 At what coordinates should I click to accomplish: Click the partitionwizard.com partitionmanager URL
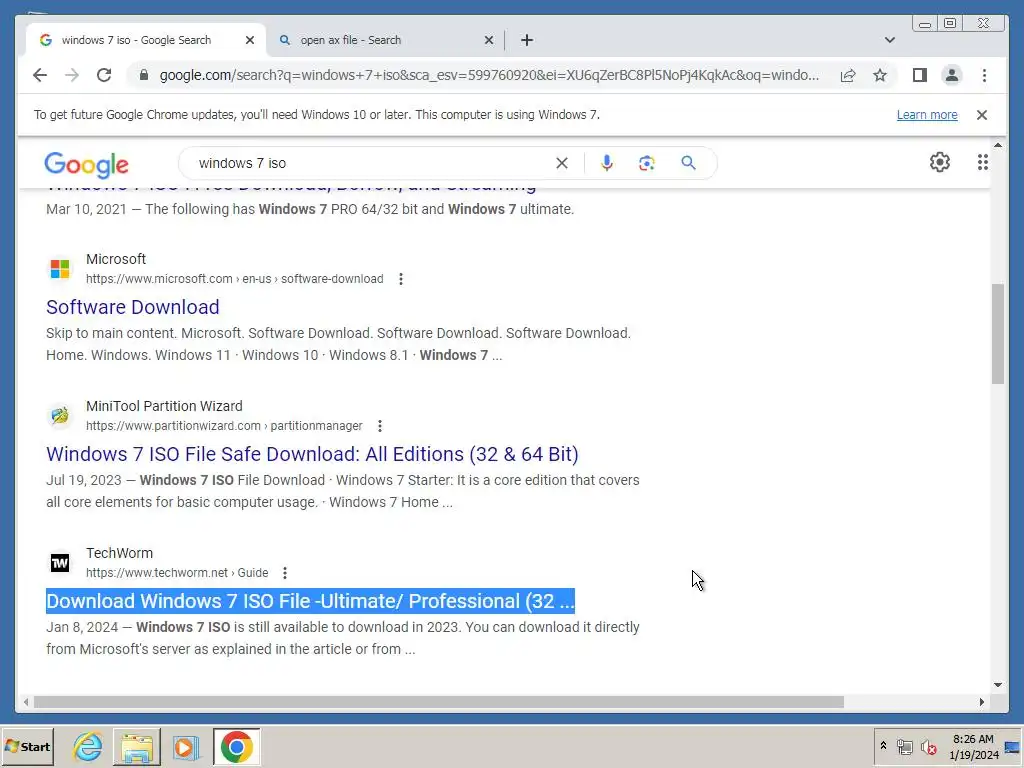(224, 426)
